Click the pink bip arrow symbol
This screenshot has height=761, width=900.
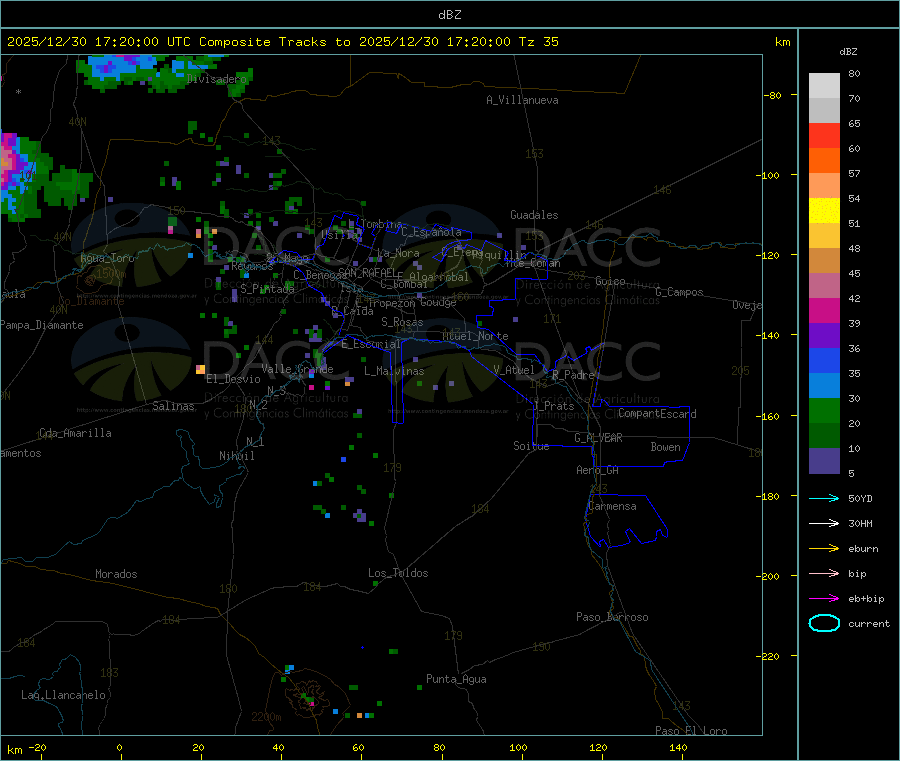(x=824, y=573)
